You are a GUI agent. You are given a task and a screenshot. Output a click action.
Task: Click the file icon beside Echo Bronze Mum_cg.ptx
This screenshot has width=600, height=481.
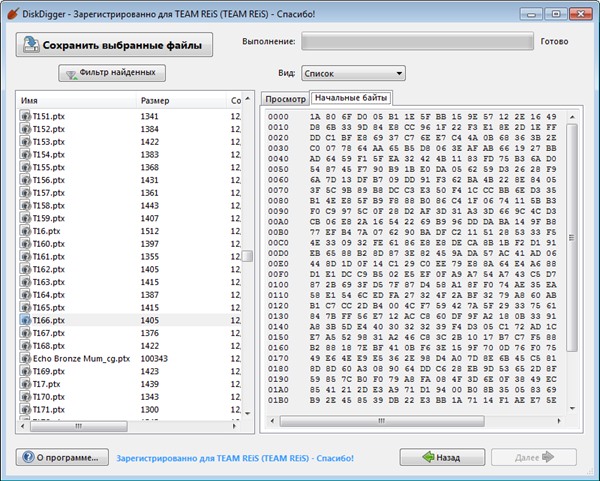coord(26,358)
